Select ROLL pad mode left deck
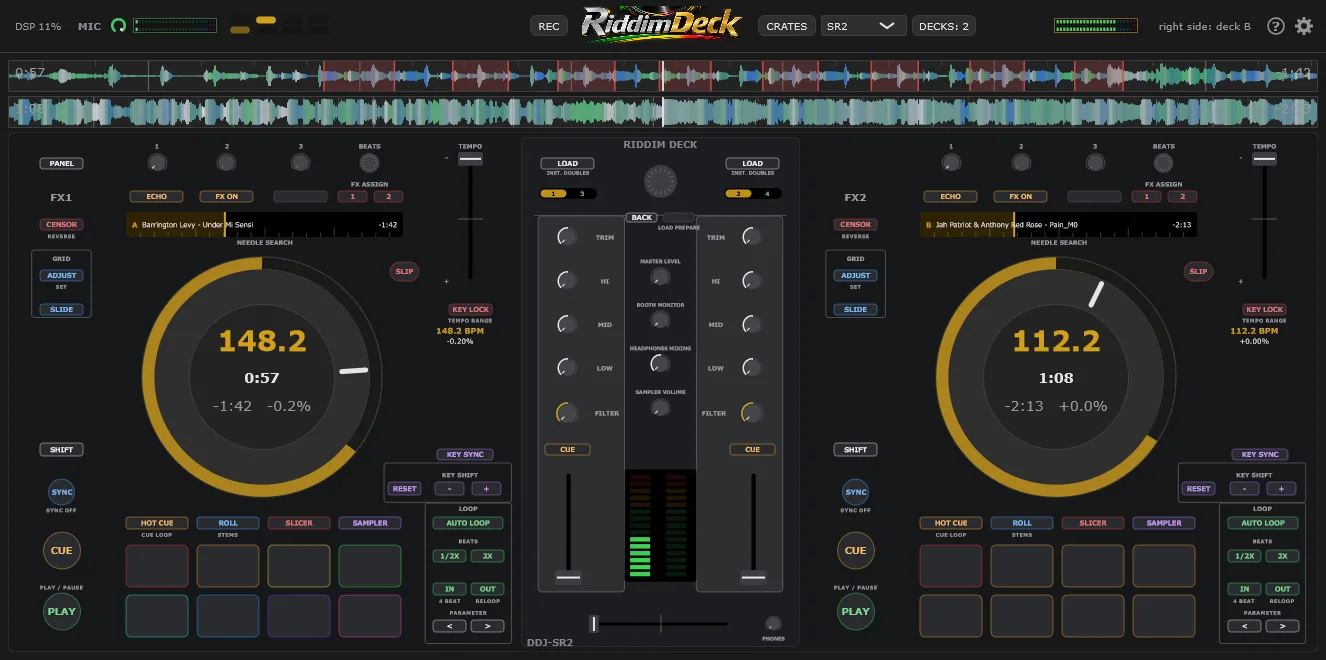Screen dimensions: 1326x660 [x=228, y=523]
